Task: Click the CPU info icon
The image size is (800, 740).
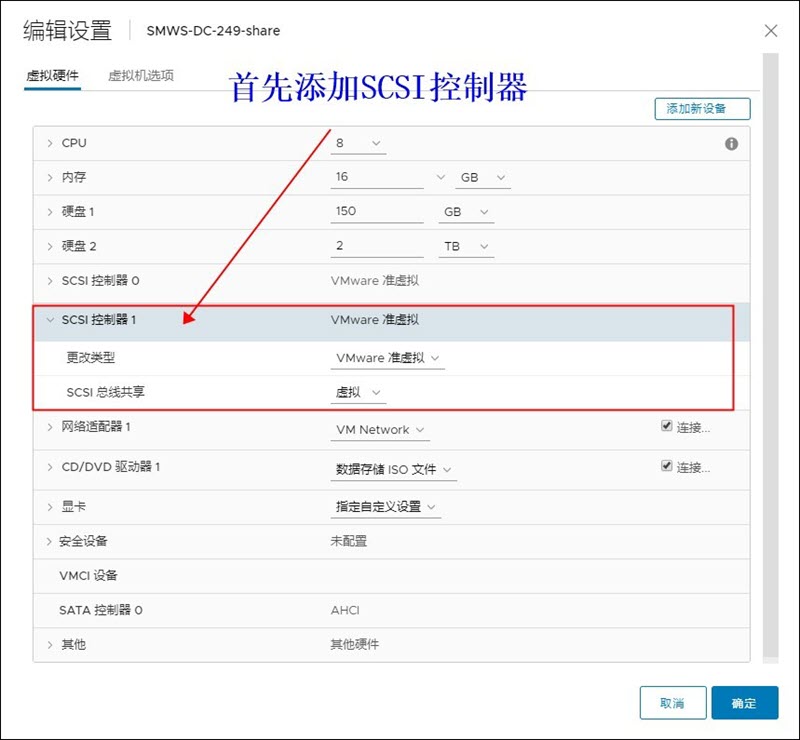Action: coord(731,144)
